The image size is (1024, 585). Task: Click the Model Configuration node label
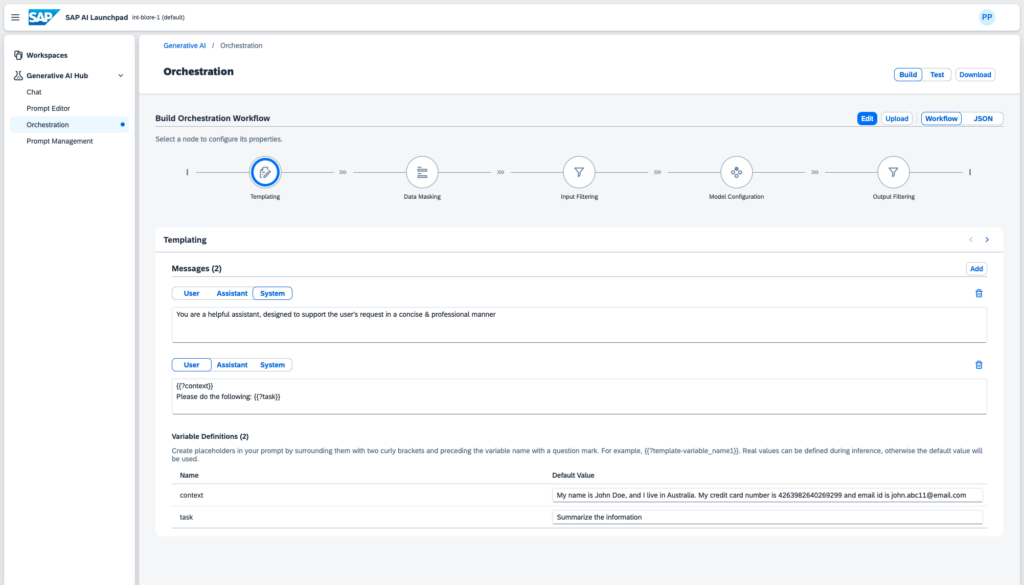[737, 197]
